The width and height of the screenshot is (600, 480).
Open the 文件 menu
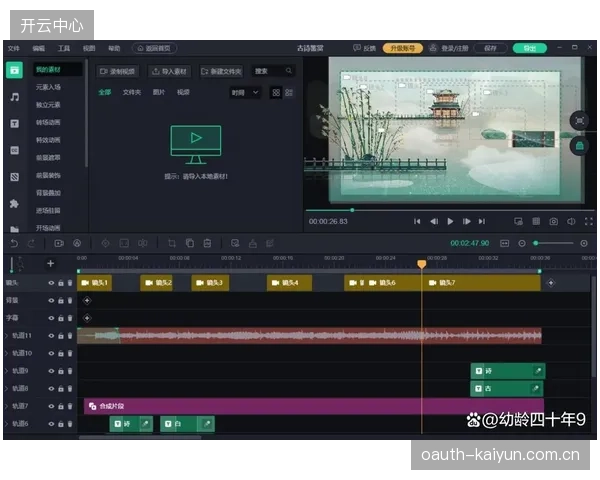click(x=14, y=48)
